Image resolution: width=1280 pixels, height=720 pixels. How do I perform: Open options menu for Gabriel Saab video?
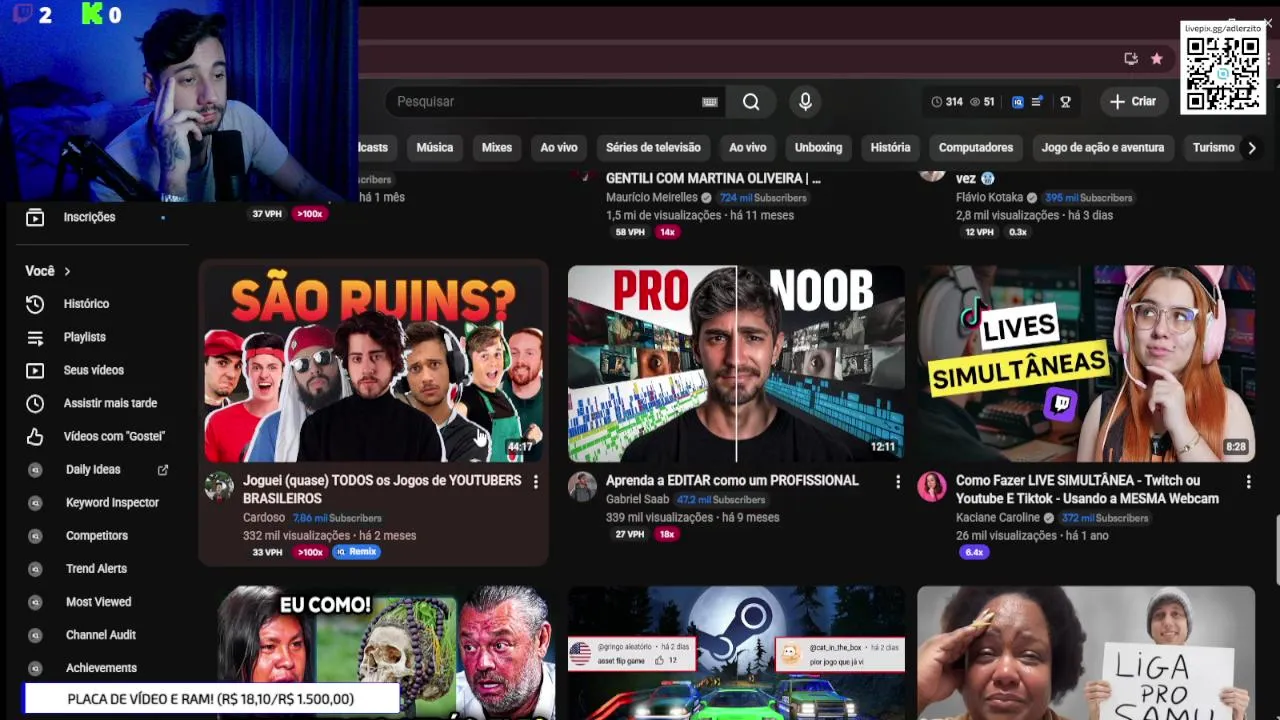898,482
